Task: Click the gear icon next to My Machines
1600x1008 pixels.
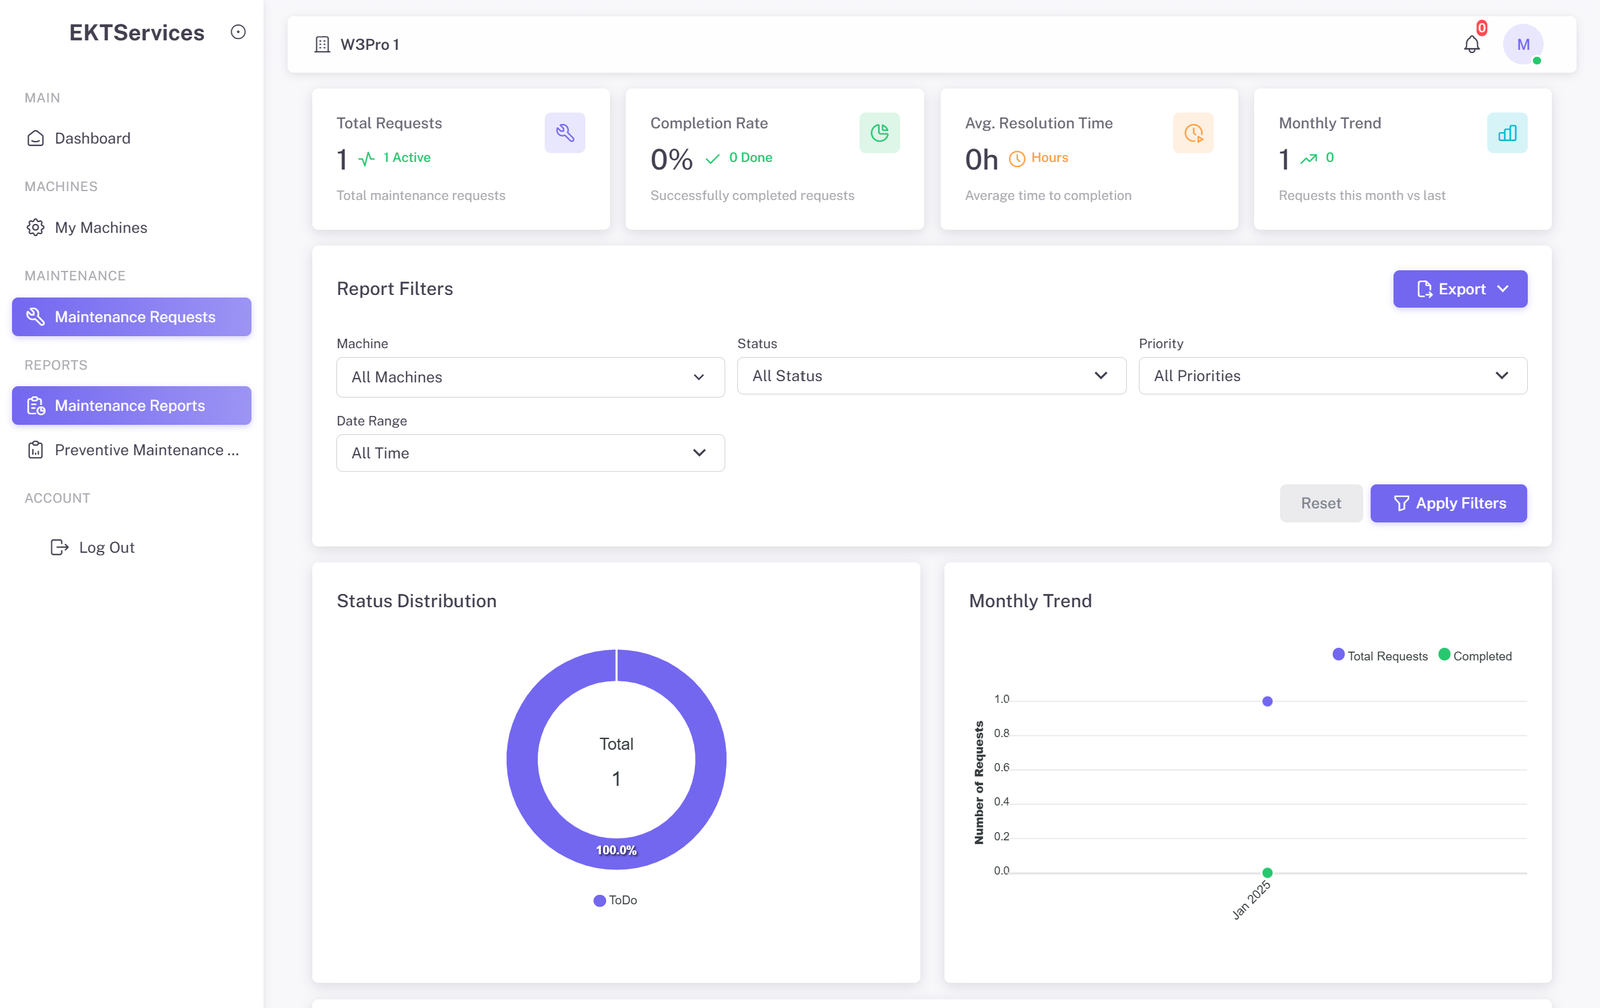Action: (36, 227)
